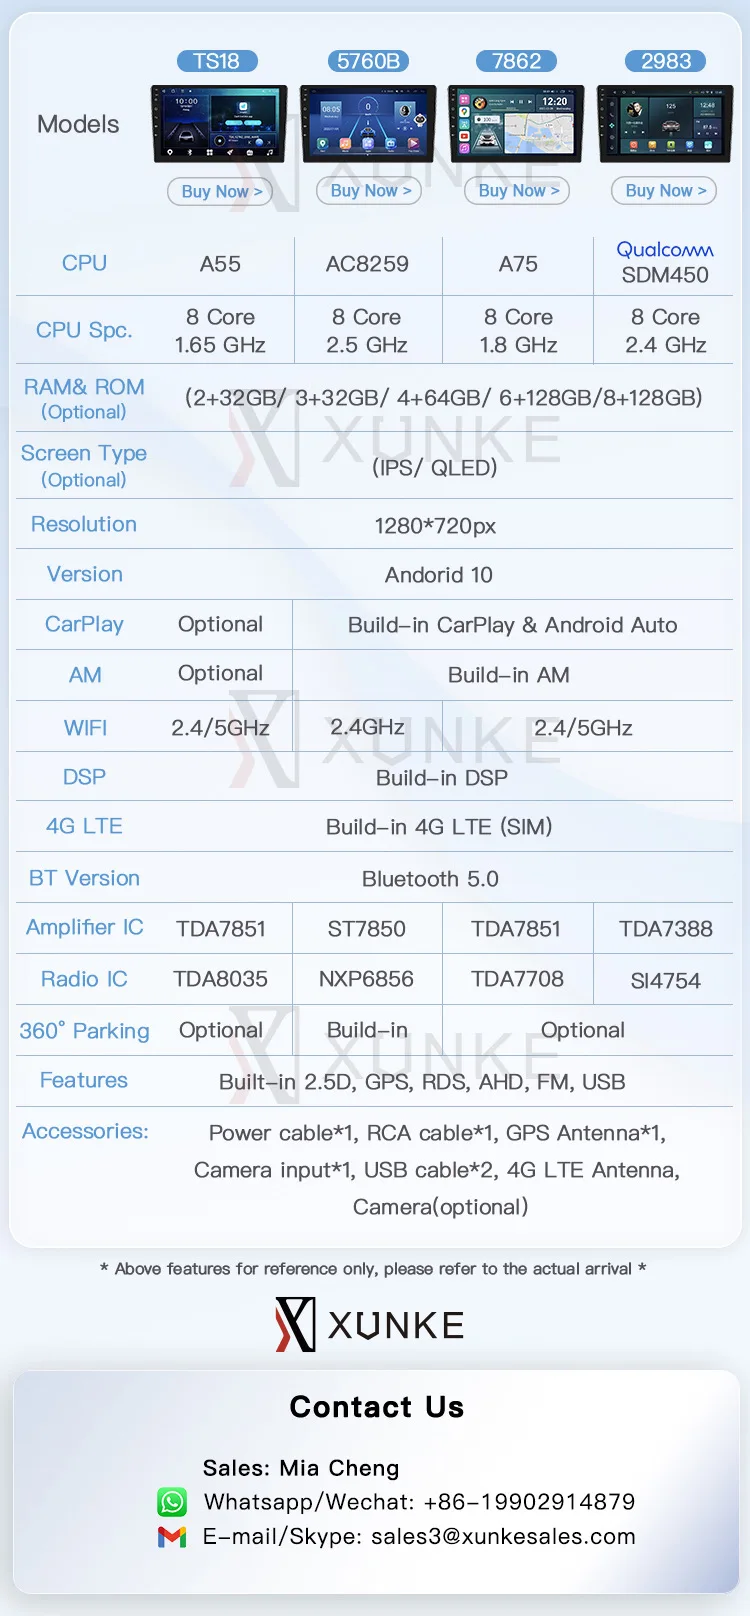Click the 'Accessories:' label
This screenshot has width=750, height=1616.
[85, 1131]
